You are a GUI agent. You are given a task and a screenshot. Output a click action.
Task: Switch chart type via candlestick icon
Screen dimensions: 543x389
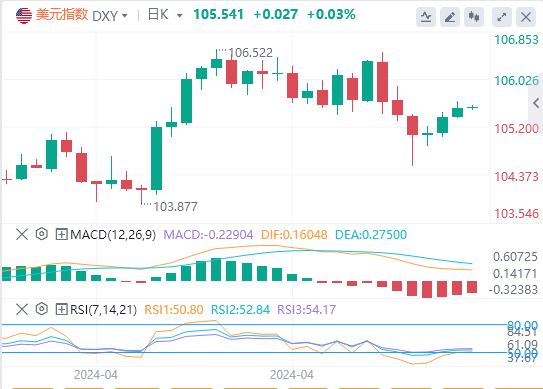(474, 17)
